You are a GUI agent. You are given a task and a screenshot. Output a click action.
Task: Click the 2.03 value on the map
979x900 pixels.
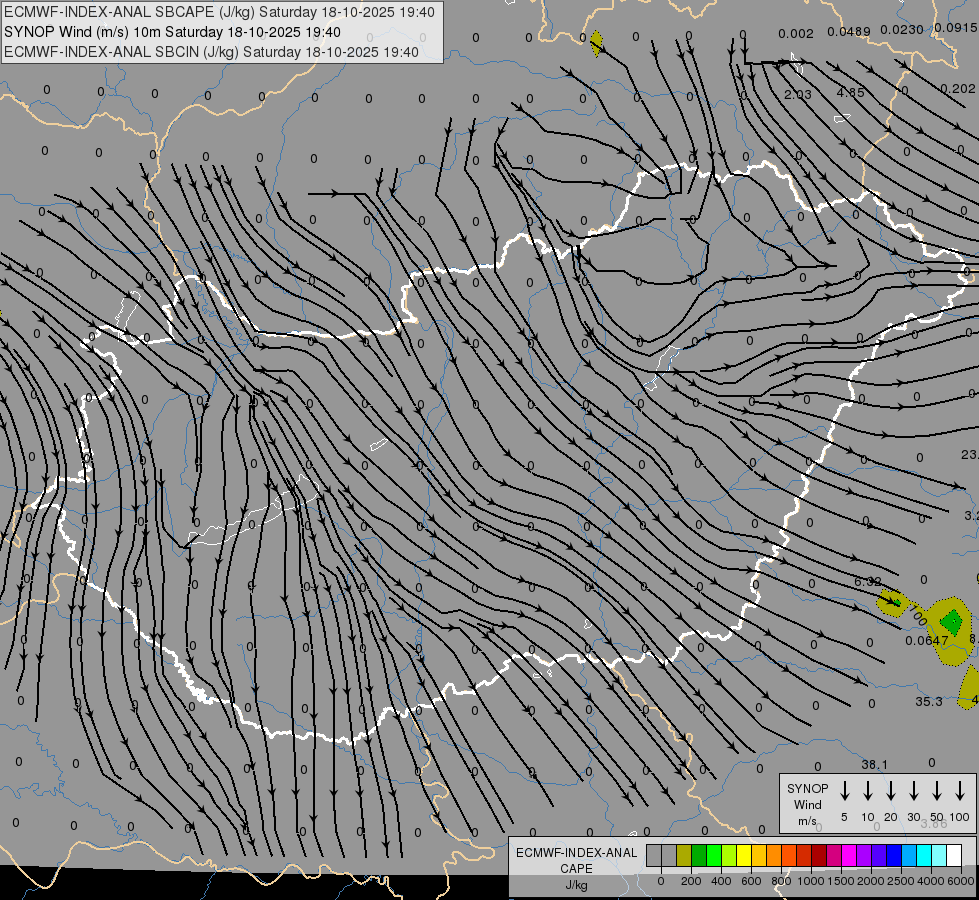[x=798, y=94]
